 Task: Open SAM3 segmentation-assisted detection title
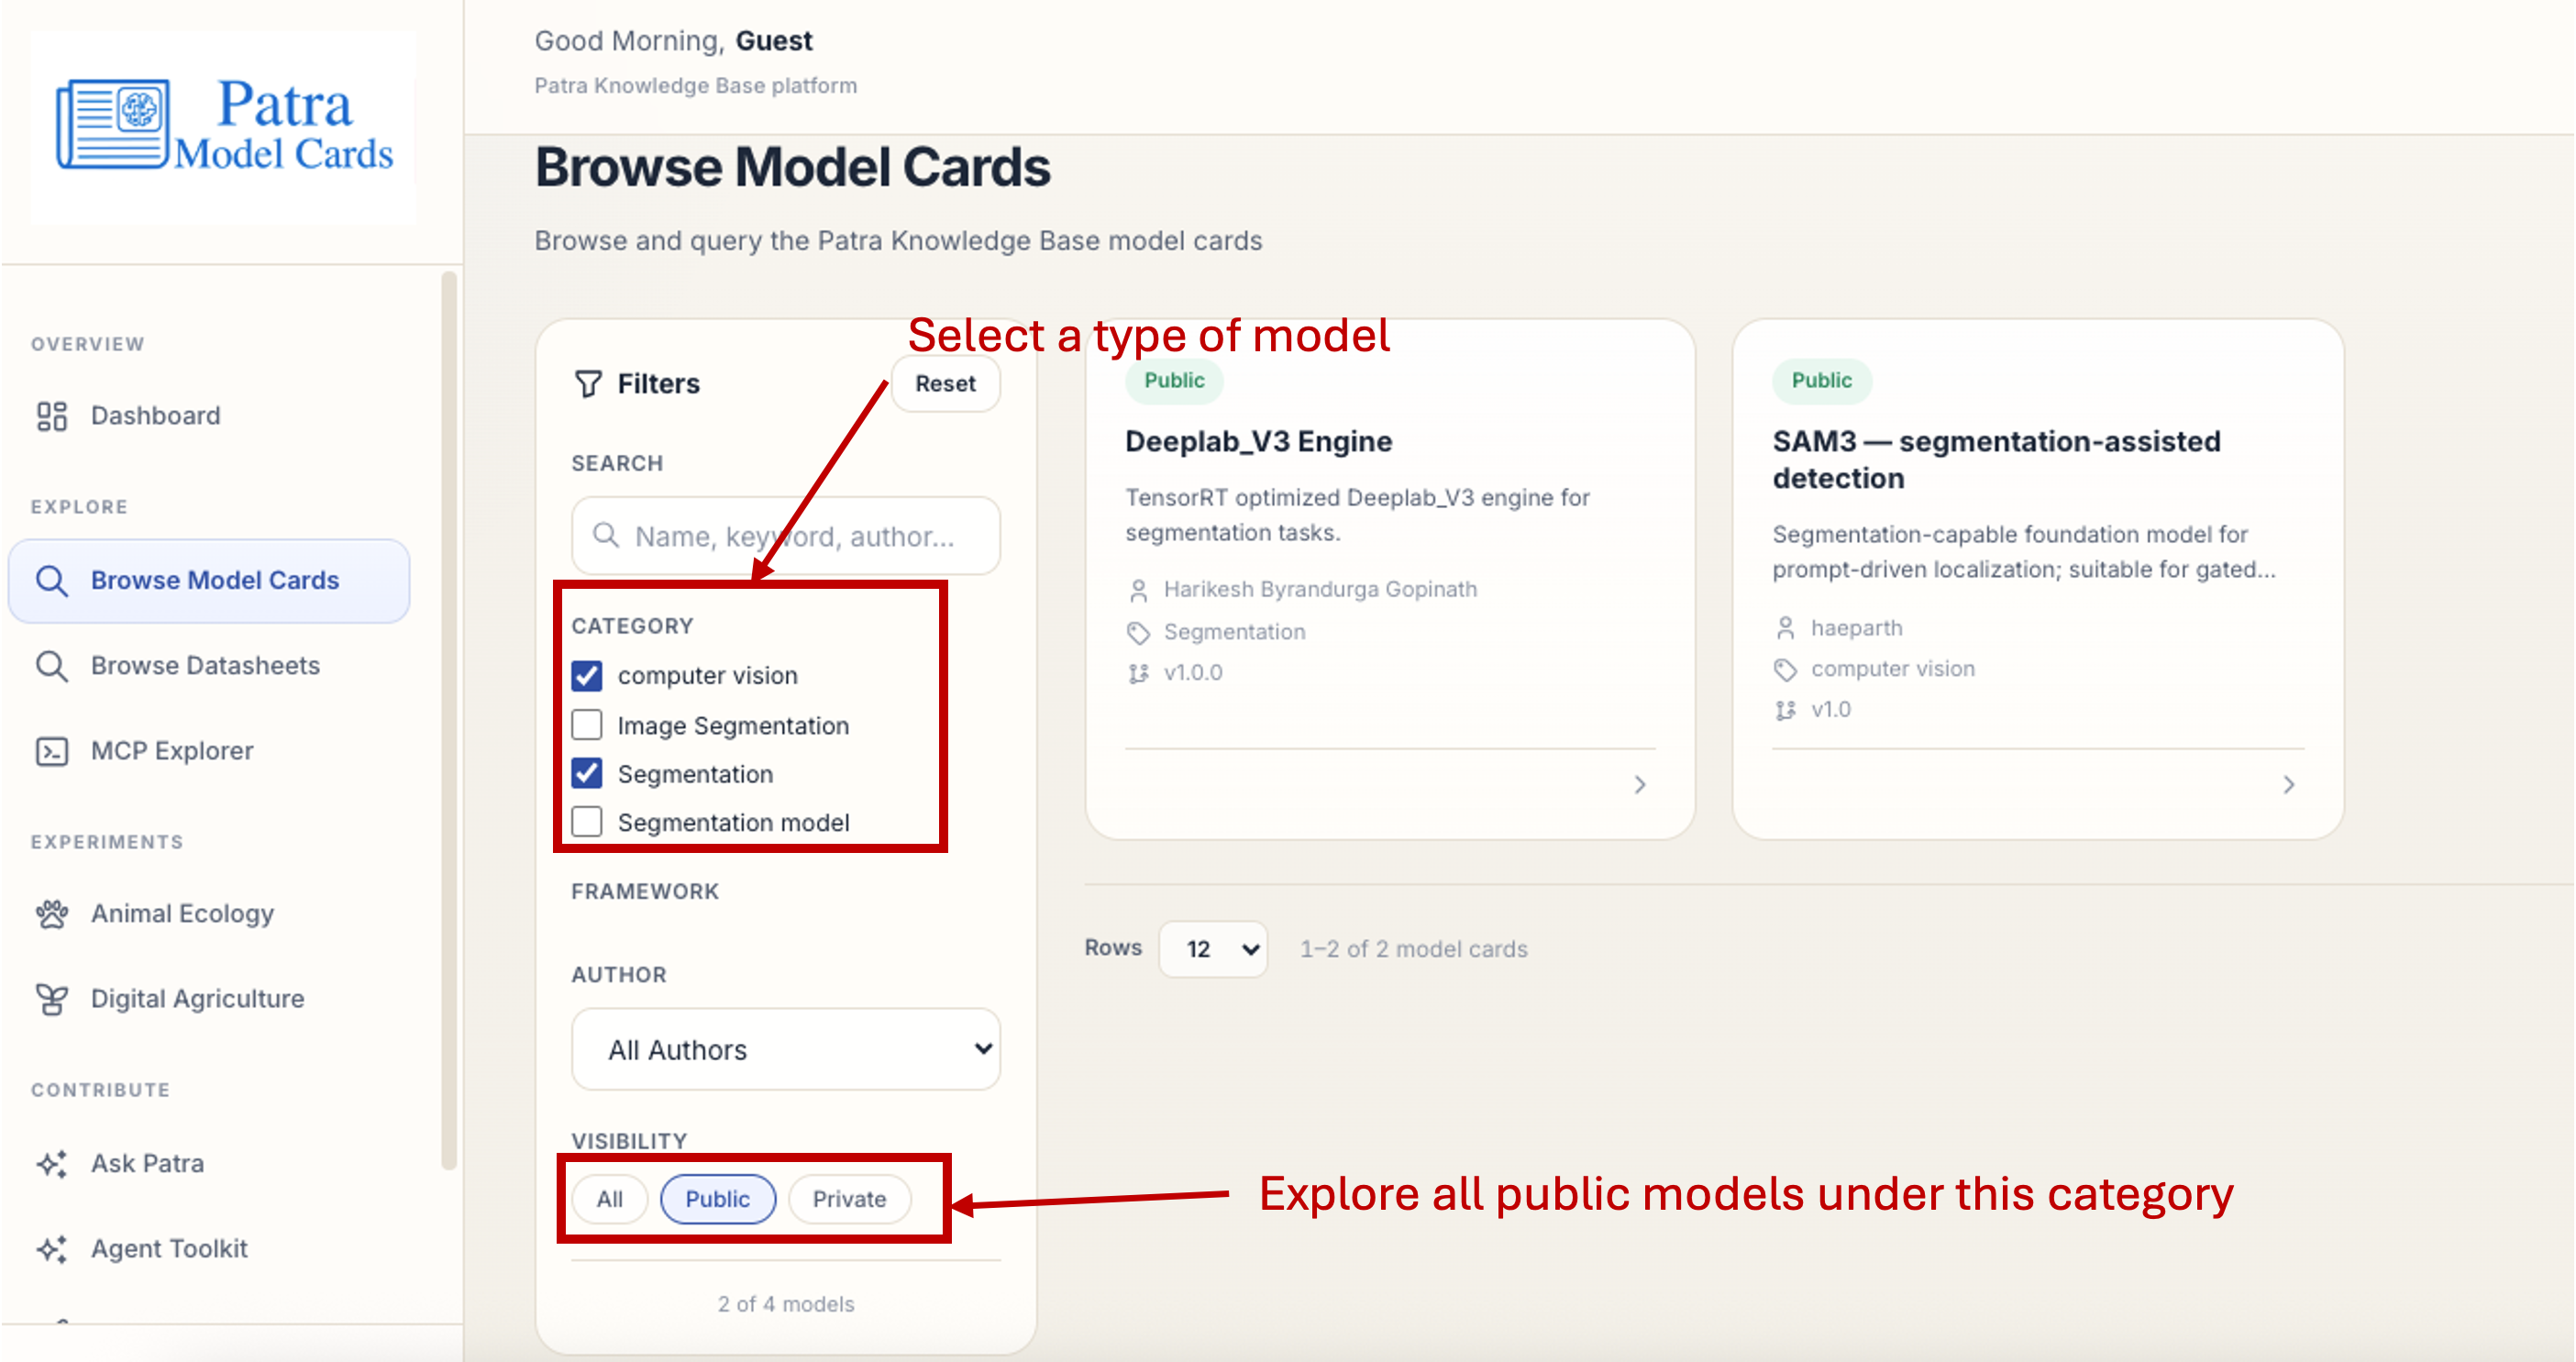pos(1997,460)
